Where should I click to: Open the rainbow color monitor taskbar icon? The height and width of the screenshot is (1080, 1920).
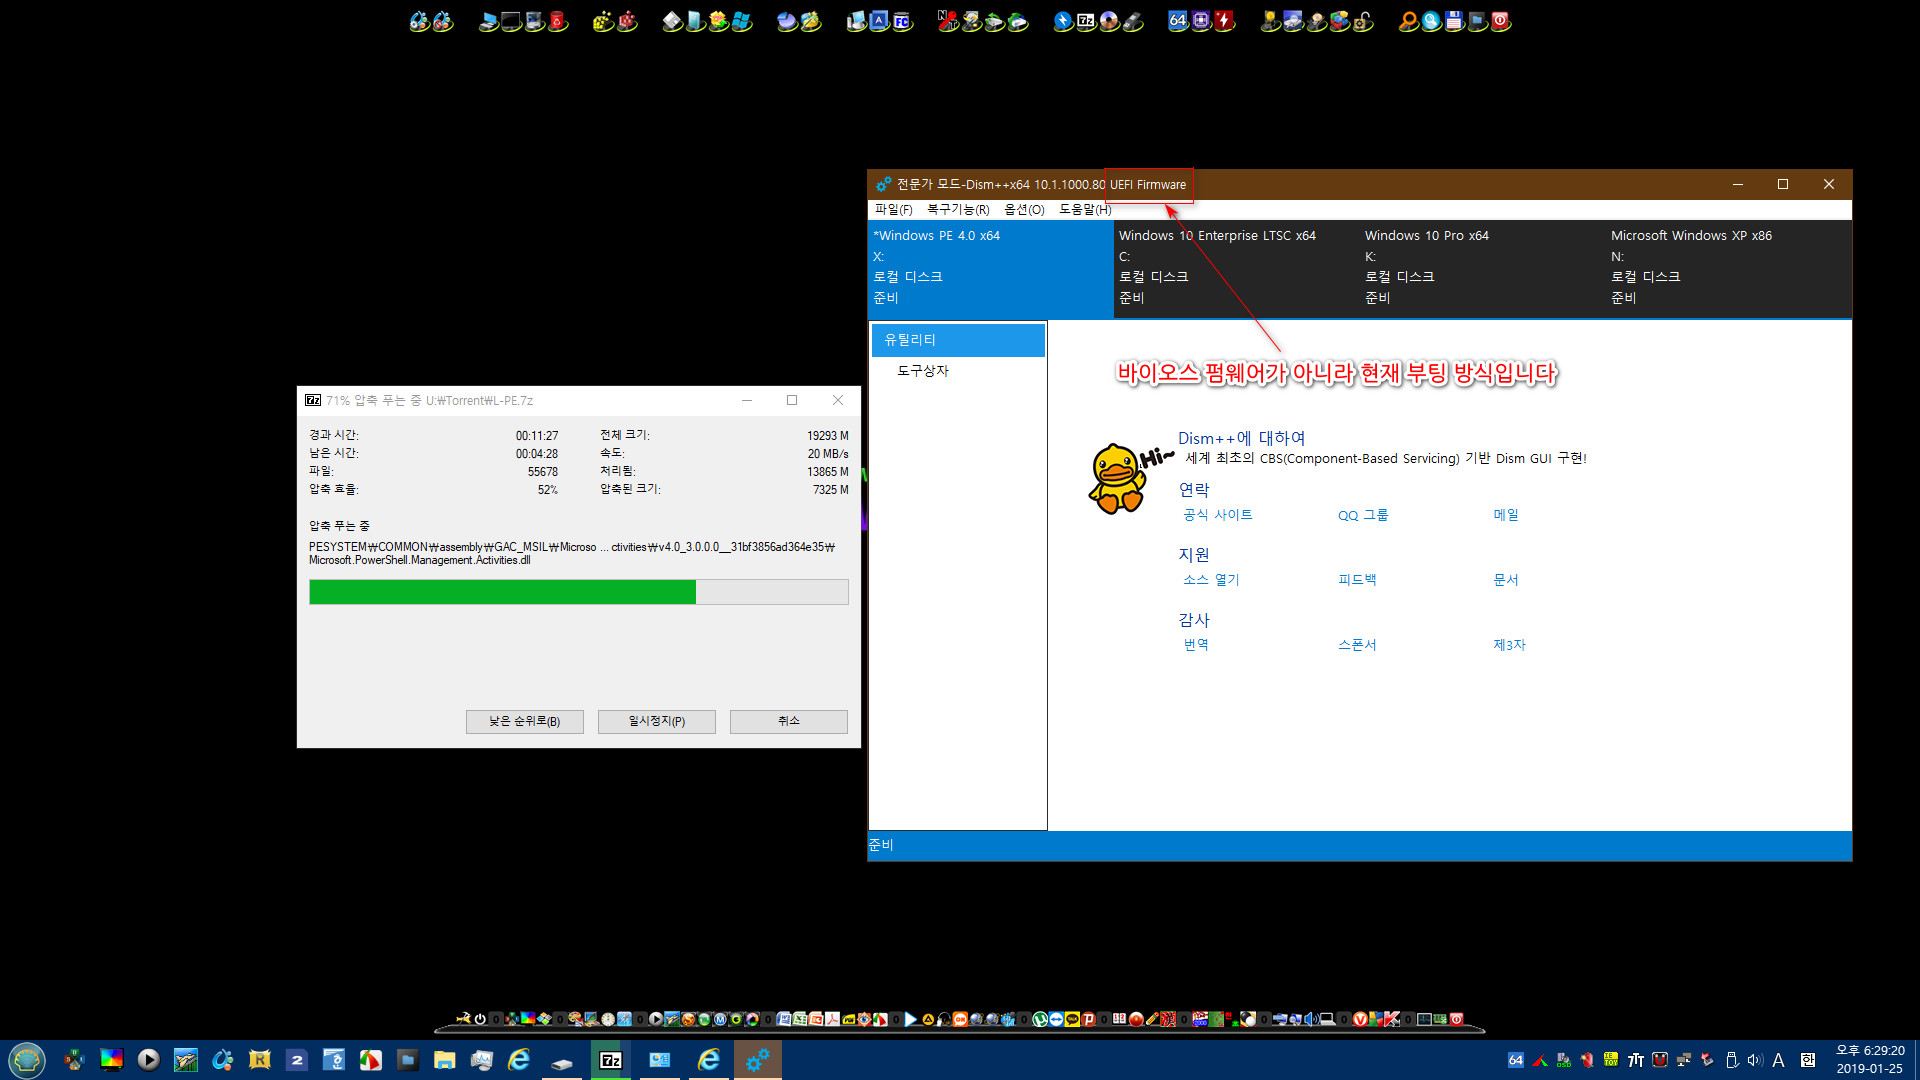click(111, 1059)
